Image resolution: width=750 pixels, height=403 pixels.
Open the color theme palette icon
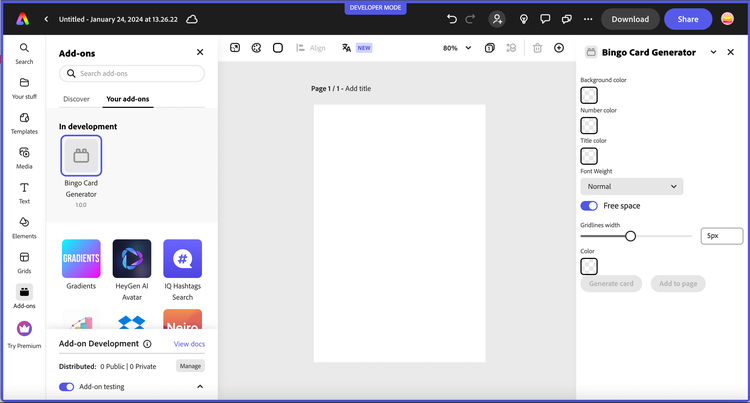click(256, 48)
